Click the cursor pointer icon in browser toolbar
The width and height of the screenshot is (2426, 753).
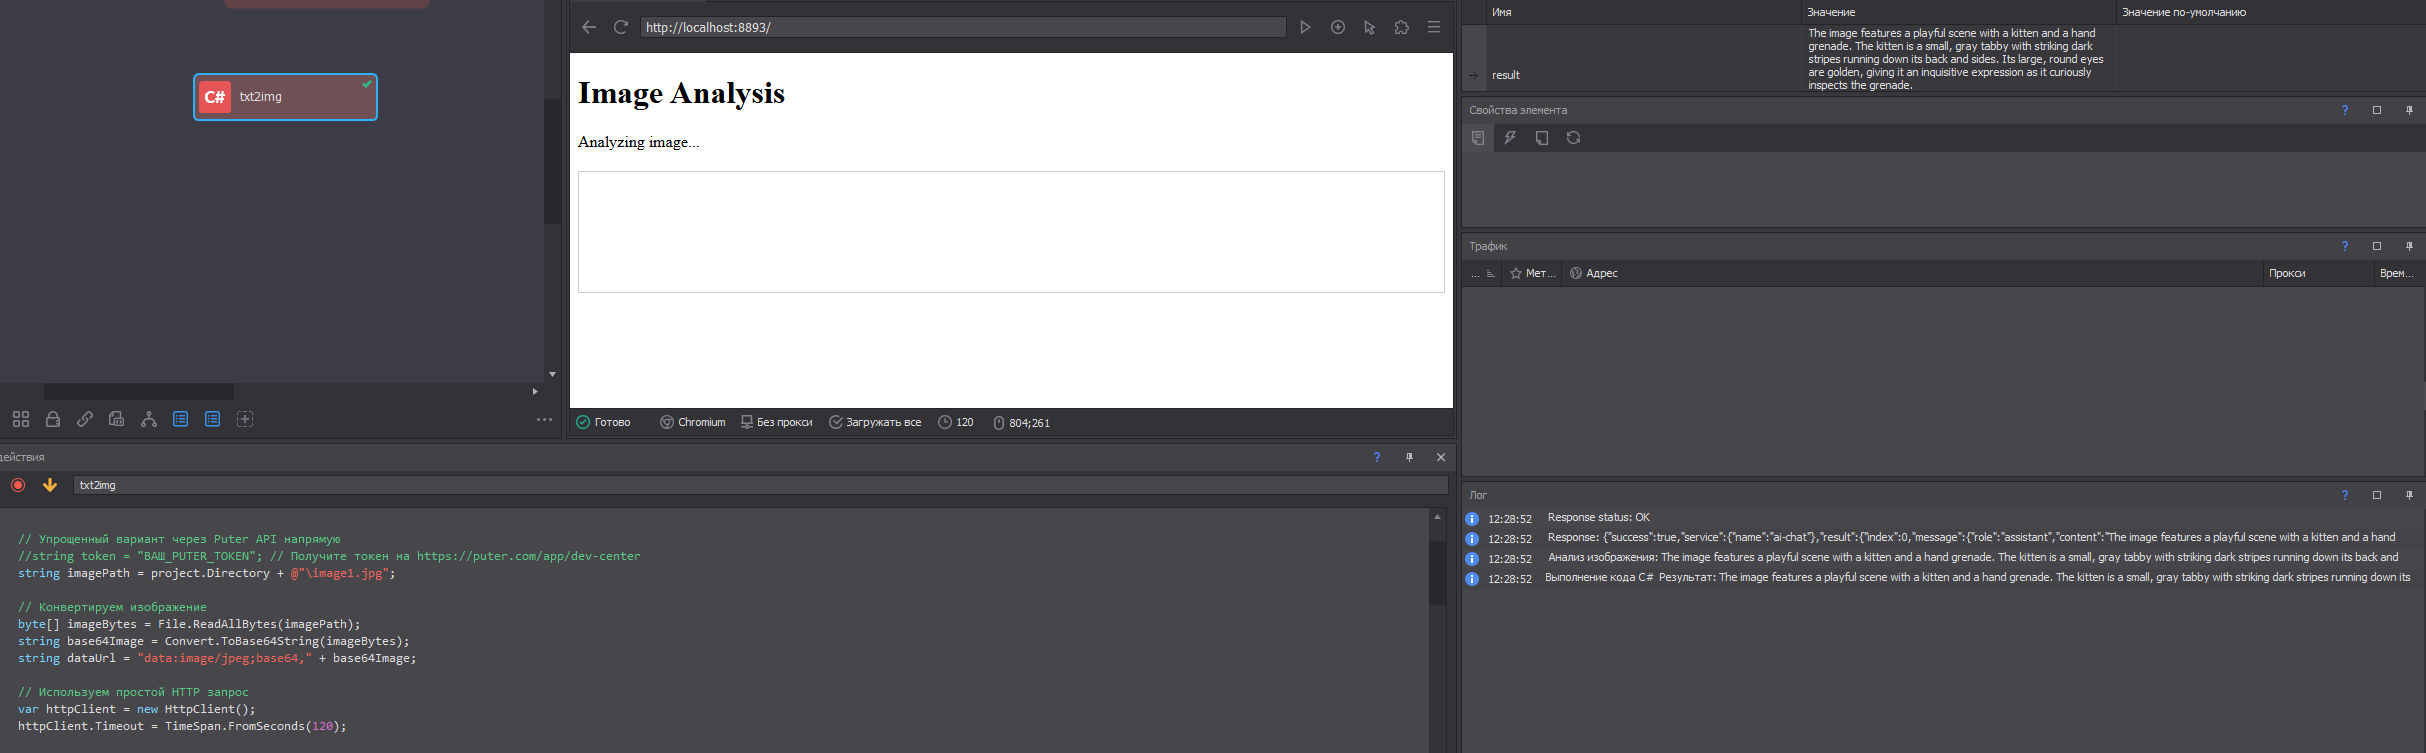[x=1369, y=27]
